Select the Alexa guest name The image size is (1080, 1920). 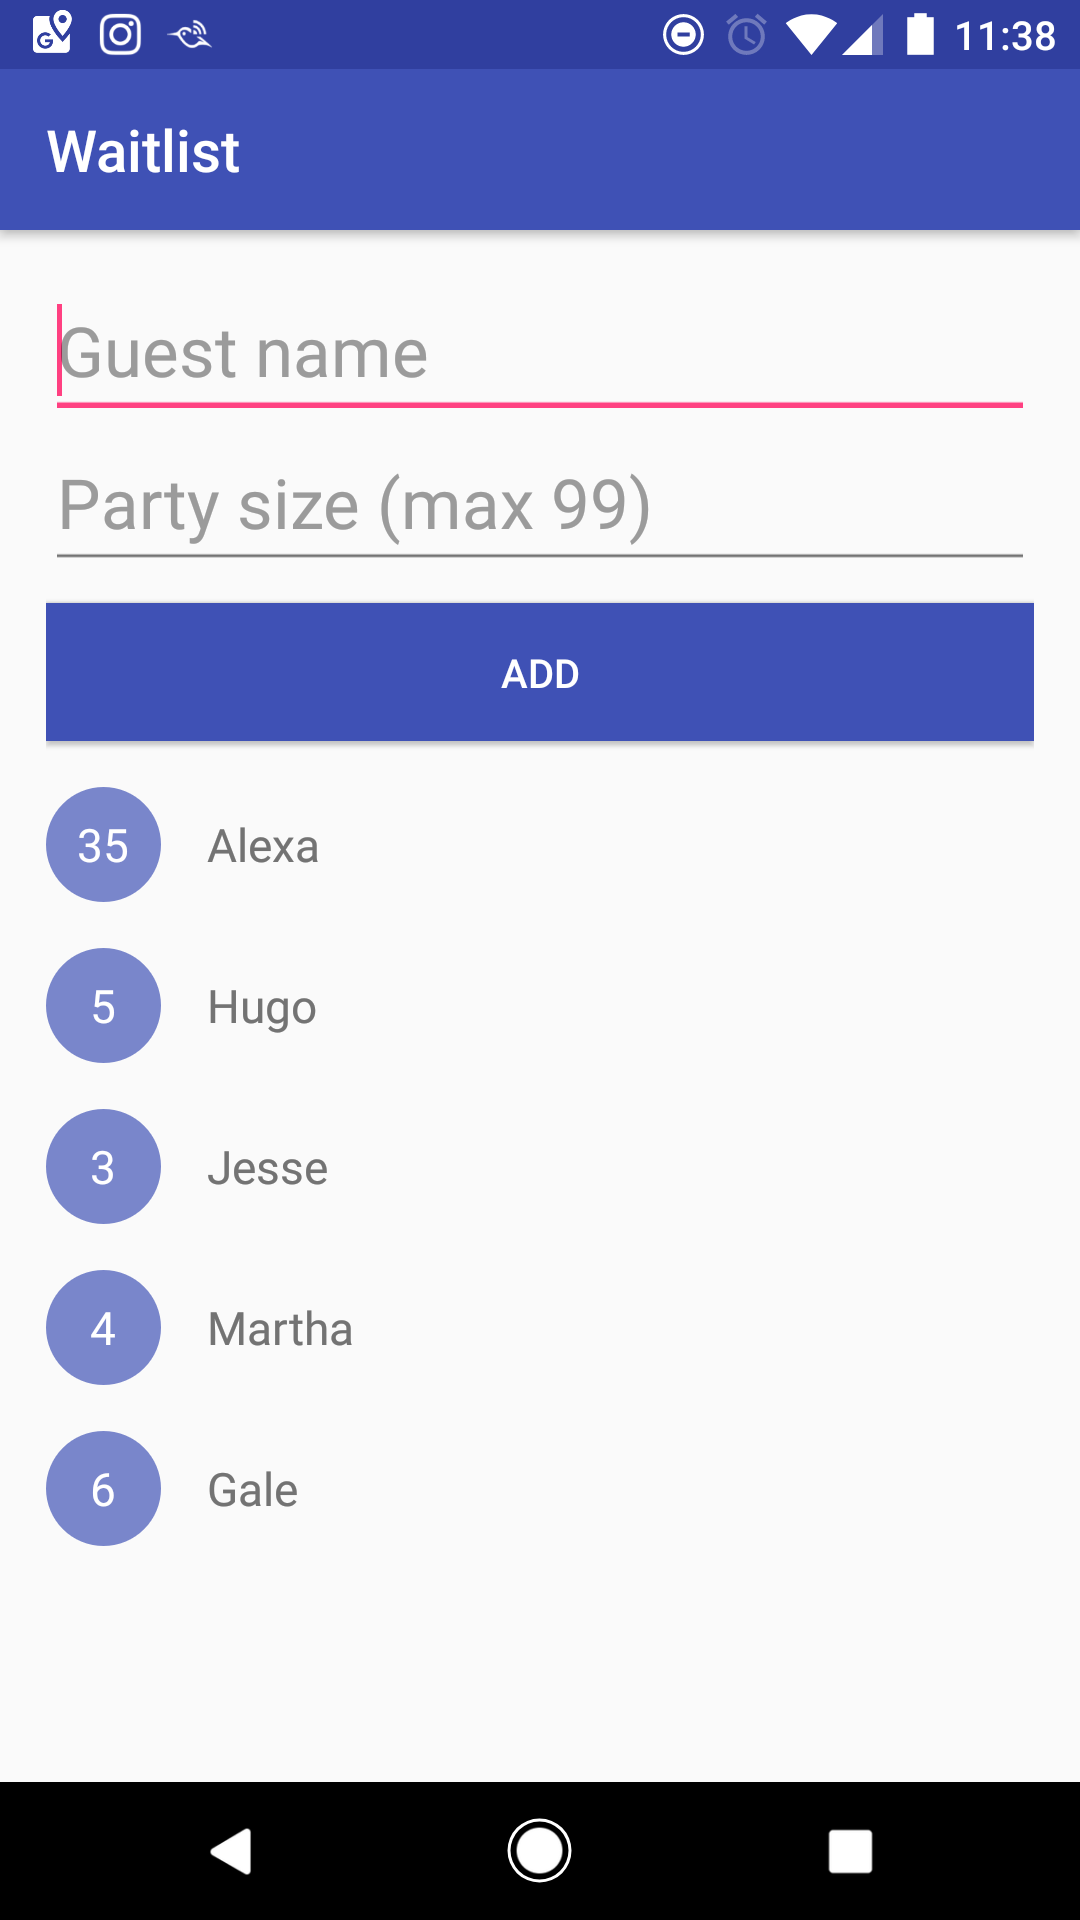pyautogui.click(x=263, y=847)
